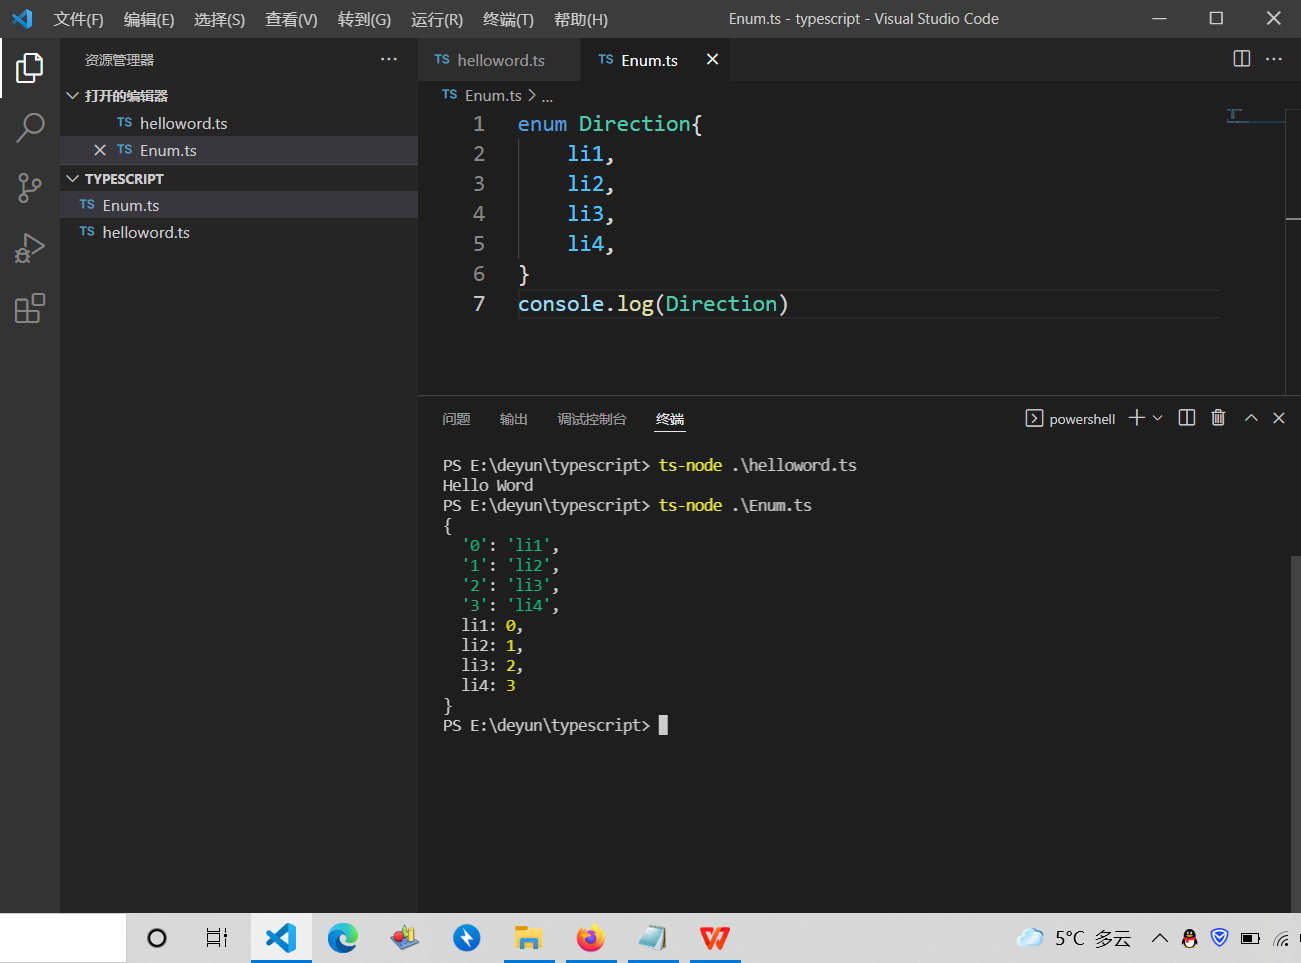The image size is (1301, 963).
Task: Switch to the 输出 panel tab
Action: [x=513, y=419]
